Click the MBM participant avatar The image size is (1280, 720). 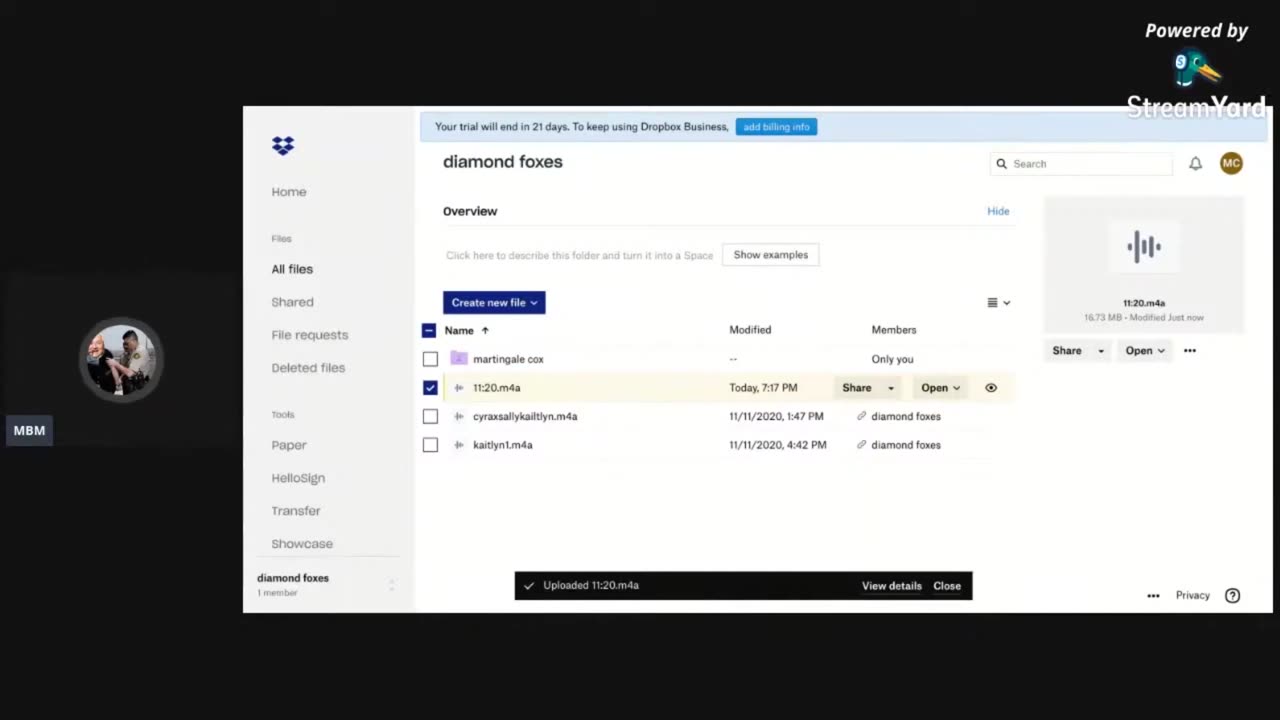[x=121, y=360]
